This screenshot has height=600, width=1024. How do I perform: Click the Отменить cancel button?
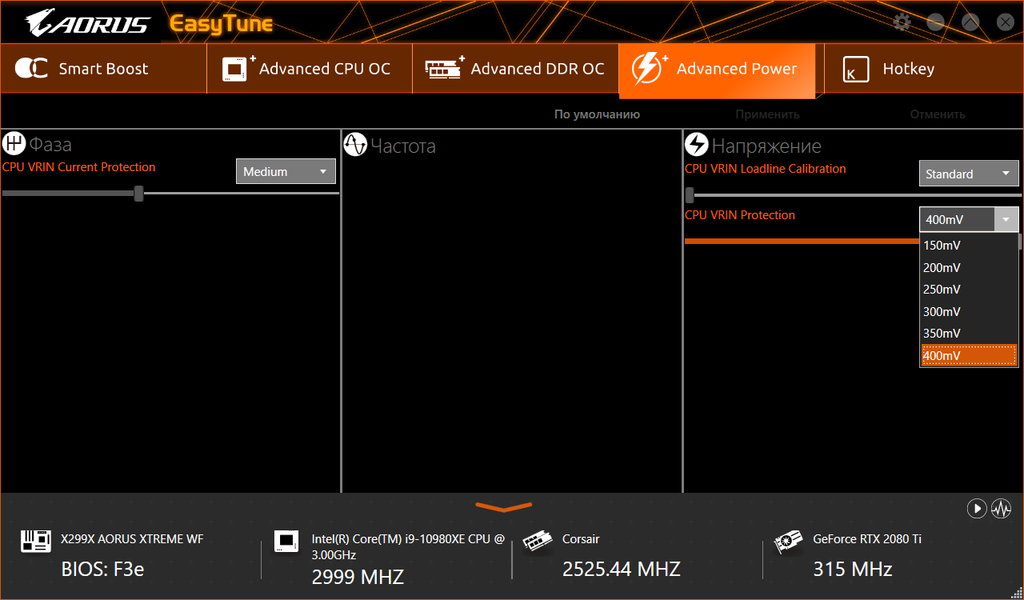[937, 114]
